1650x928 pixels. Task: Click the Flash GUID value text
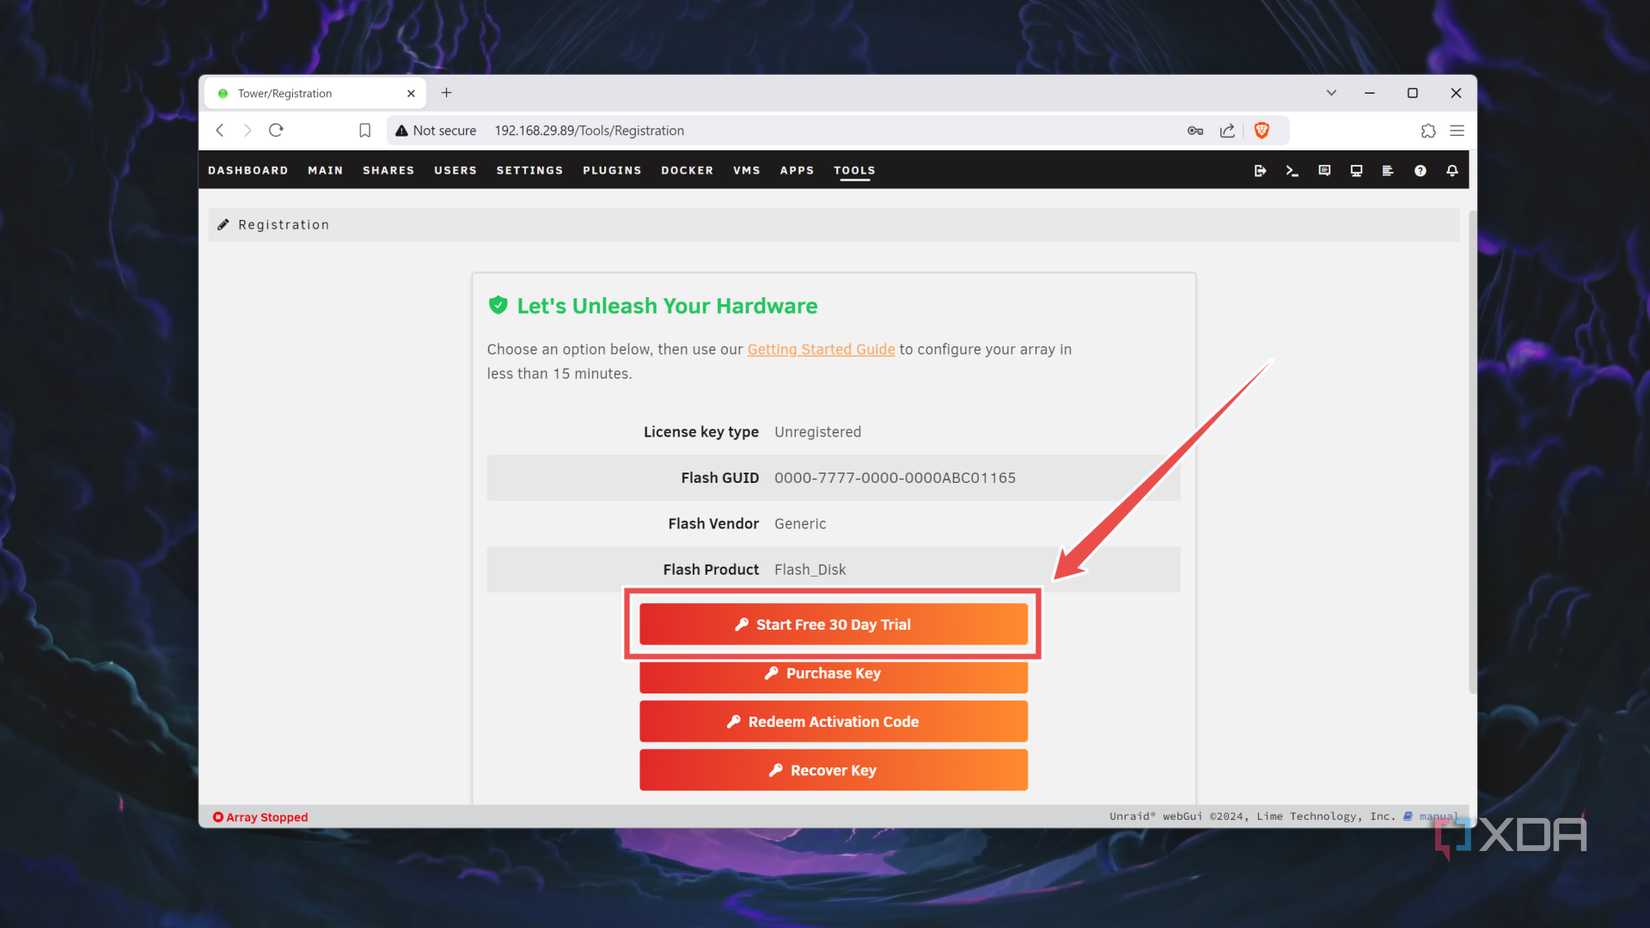[895, 478]
